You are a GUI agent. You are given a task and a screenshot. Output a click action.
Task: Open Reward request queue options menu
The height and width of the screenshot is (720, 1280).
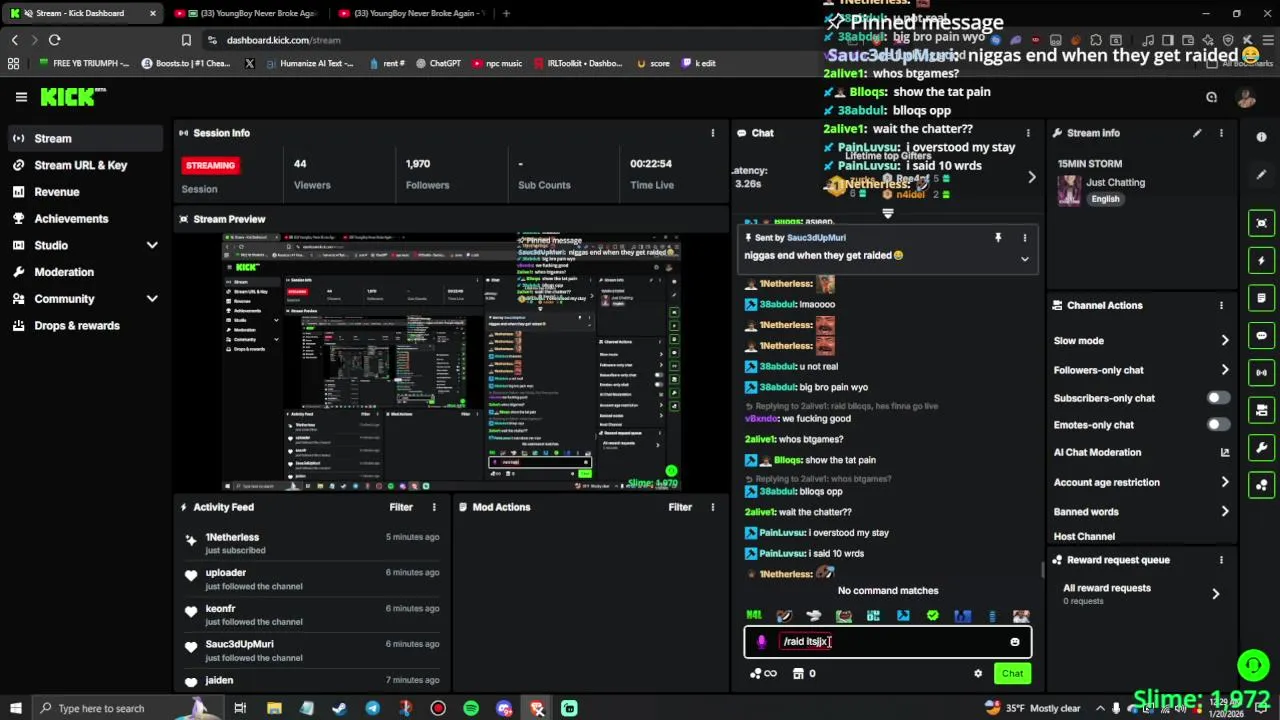(x=1221, y=560)
